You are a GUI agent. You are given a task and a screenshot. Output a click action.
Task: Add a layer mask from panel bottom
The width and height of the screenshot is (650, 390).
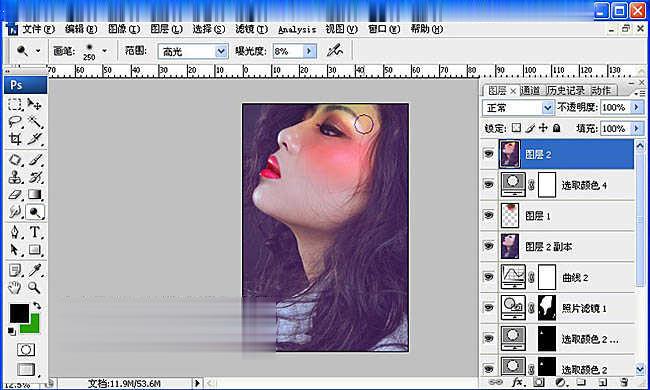539,382
